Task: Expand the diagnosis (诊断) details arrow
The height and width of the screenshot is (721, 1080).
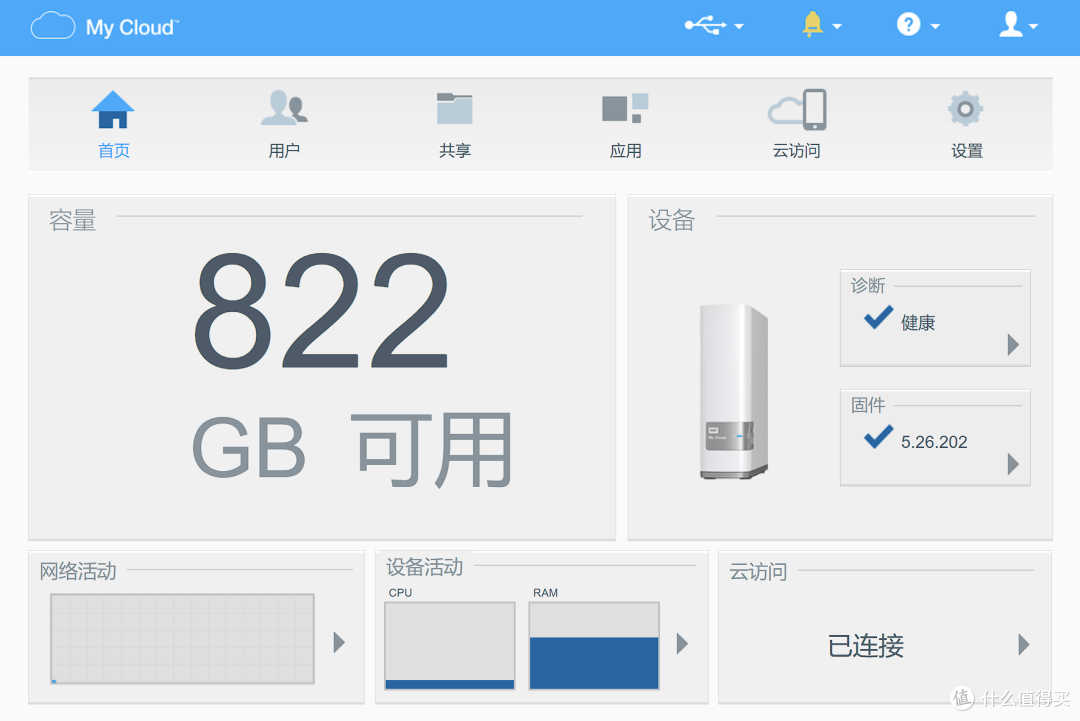Action: 1012,344
